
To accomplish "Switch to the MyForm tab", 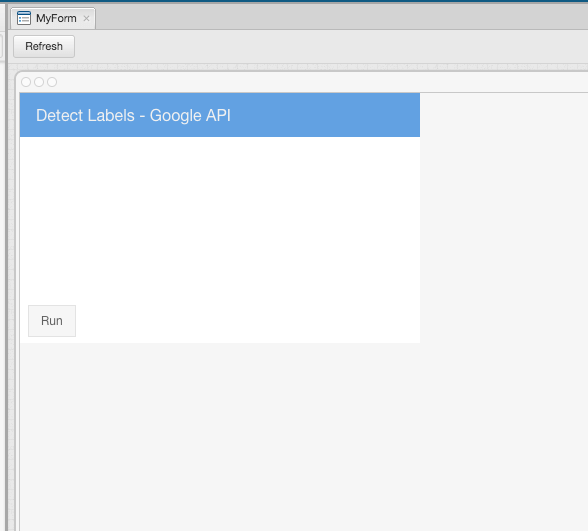I will (x=53, y=18).
